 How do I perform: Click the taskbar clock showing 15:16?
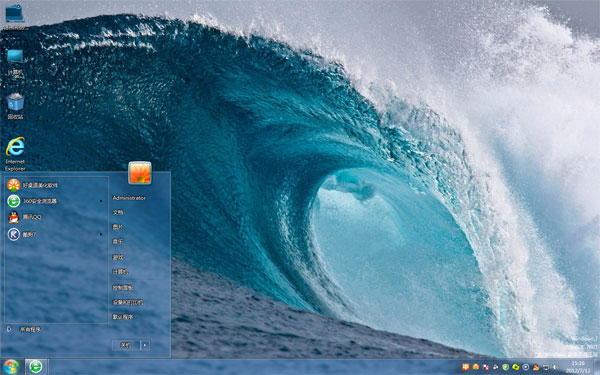(x=578, y=367)
